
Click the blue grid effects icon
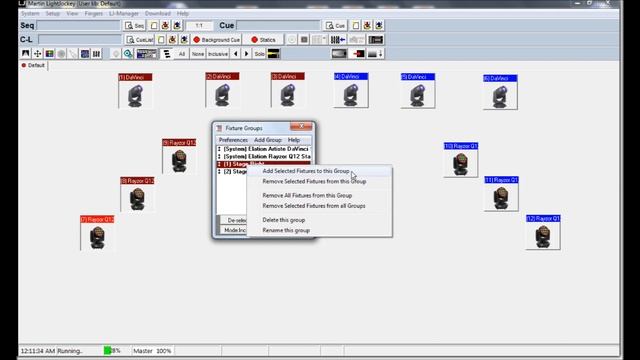pos(85,53)
